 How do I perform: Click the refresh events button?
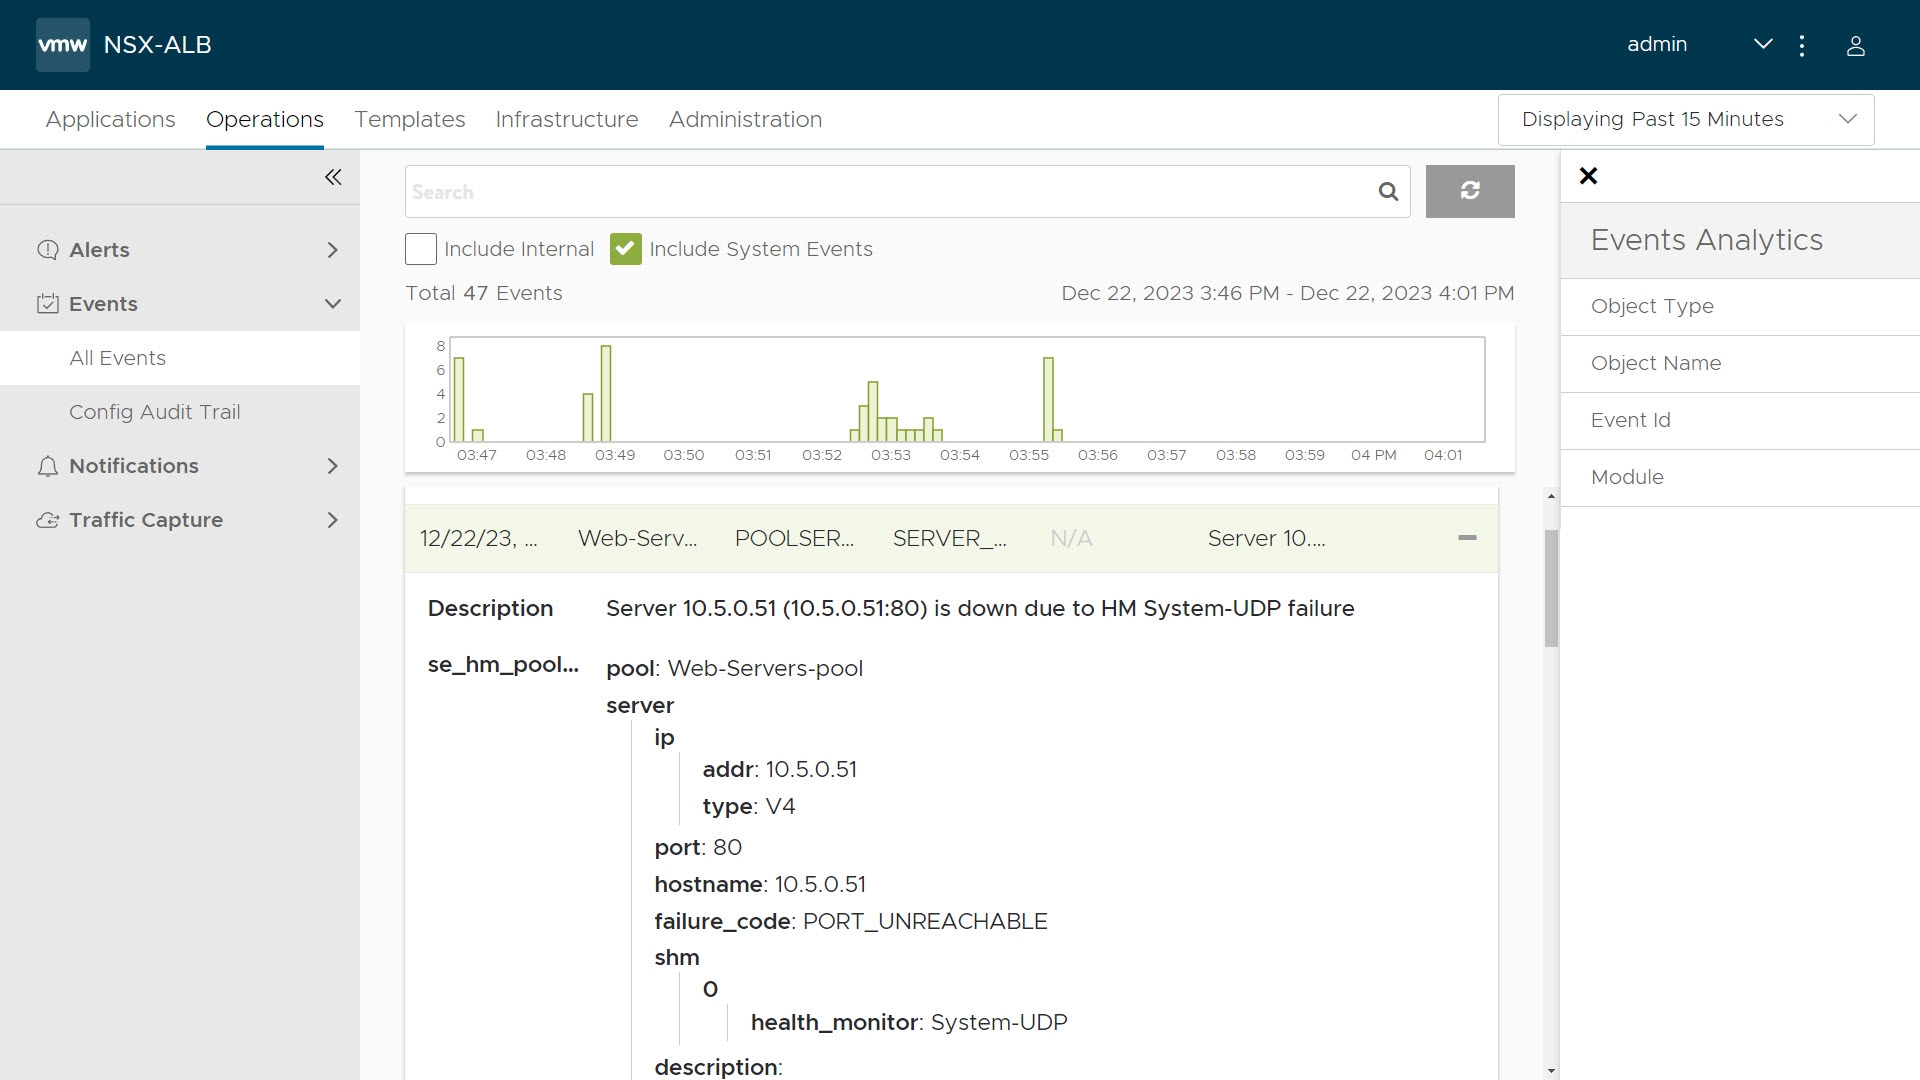[1469, 191]
